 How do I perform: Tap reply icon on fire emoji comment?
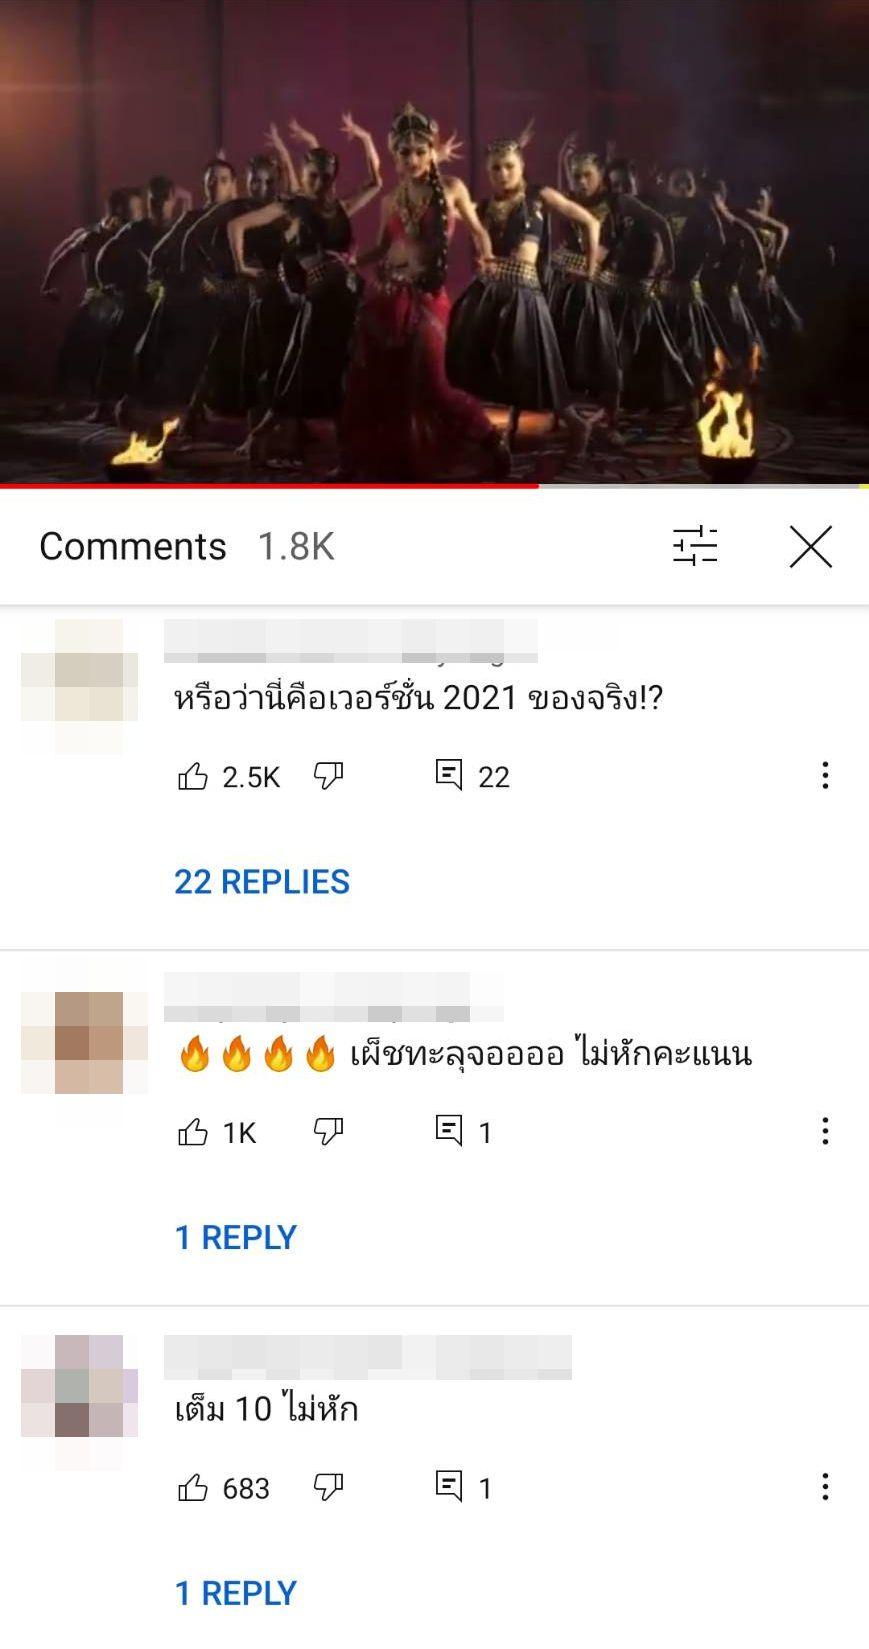(449, 1131)
